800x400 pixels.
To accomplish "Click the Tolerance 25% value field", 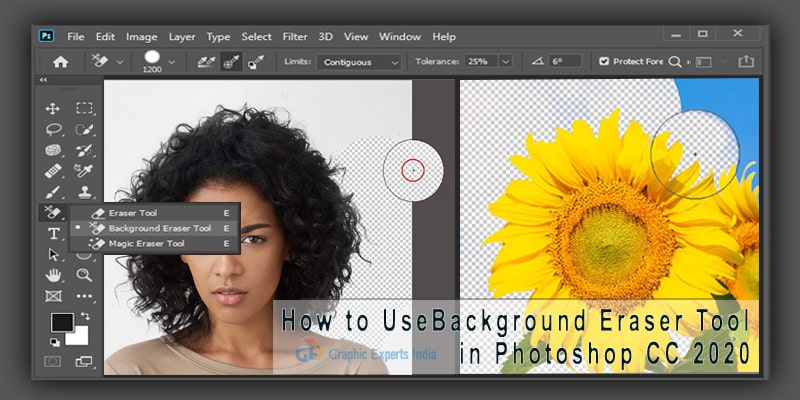I will coord(479,62).
